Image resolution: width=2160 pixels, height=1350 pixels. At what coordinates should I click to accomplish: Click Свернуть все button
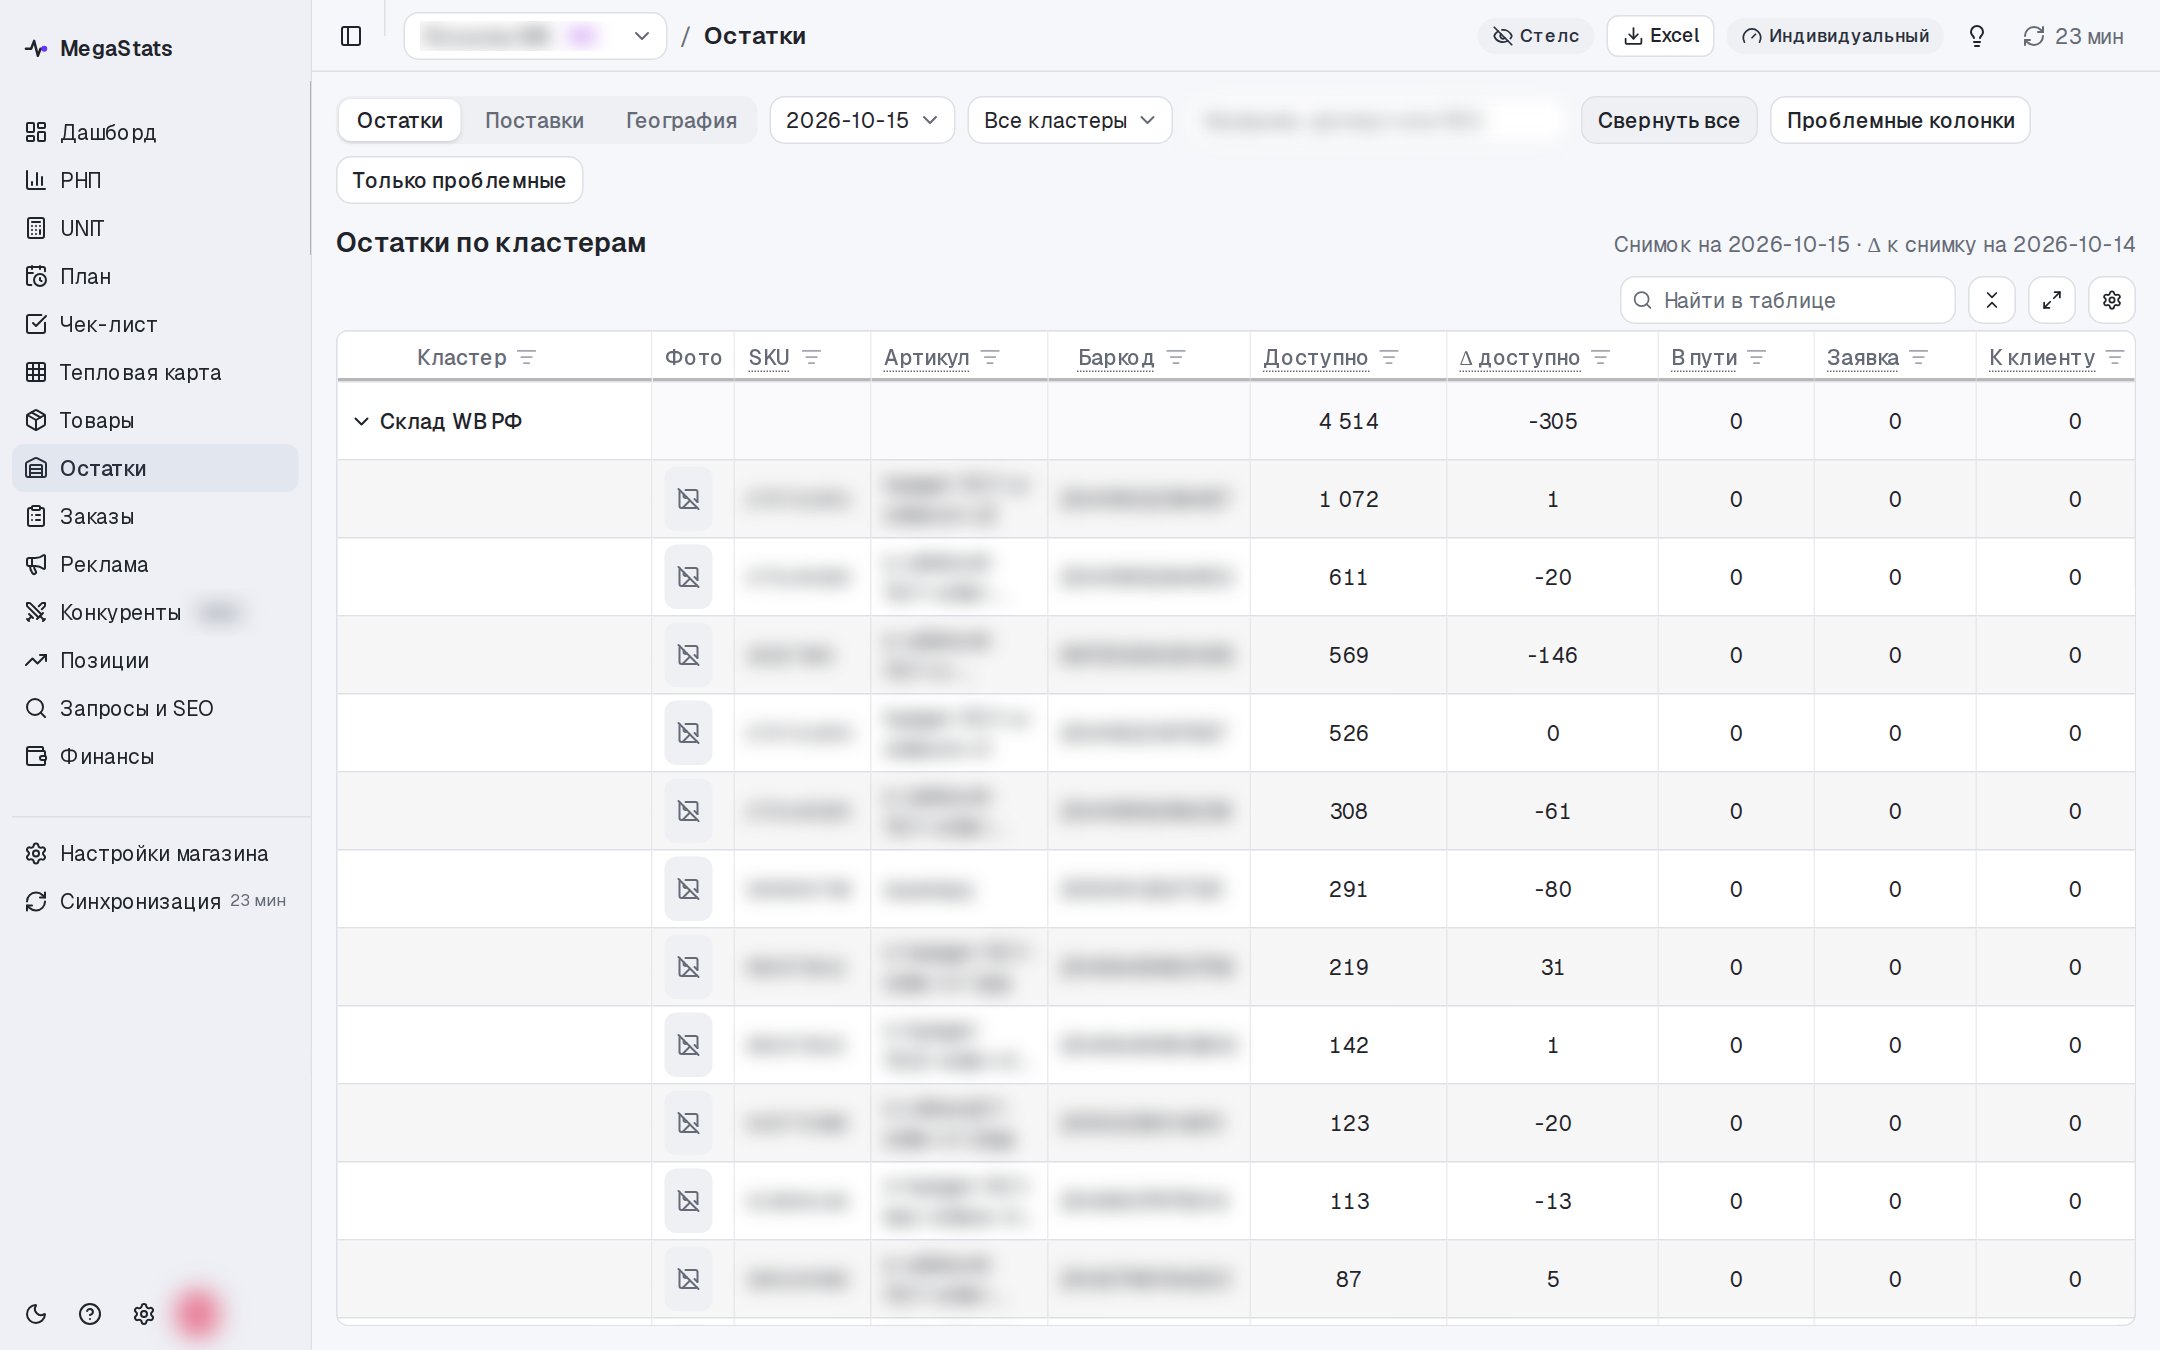click(x=1668, y=120)
